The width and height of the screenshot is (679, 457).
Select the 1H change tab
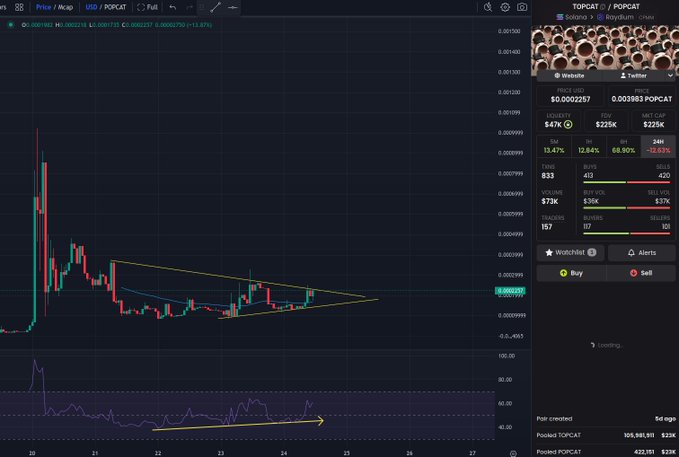coord(588,146)
